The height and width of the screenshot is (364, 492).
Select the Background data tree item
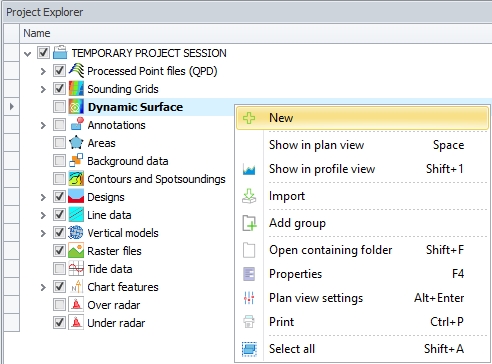pos(128,161)
